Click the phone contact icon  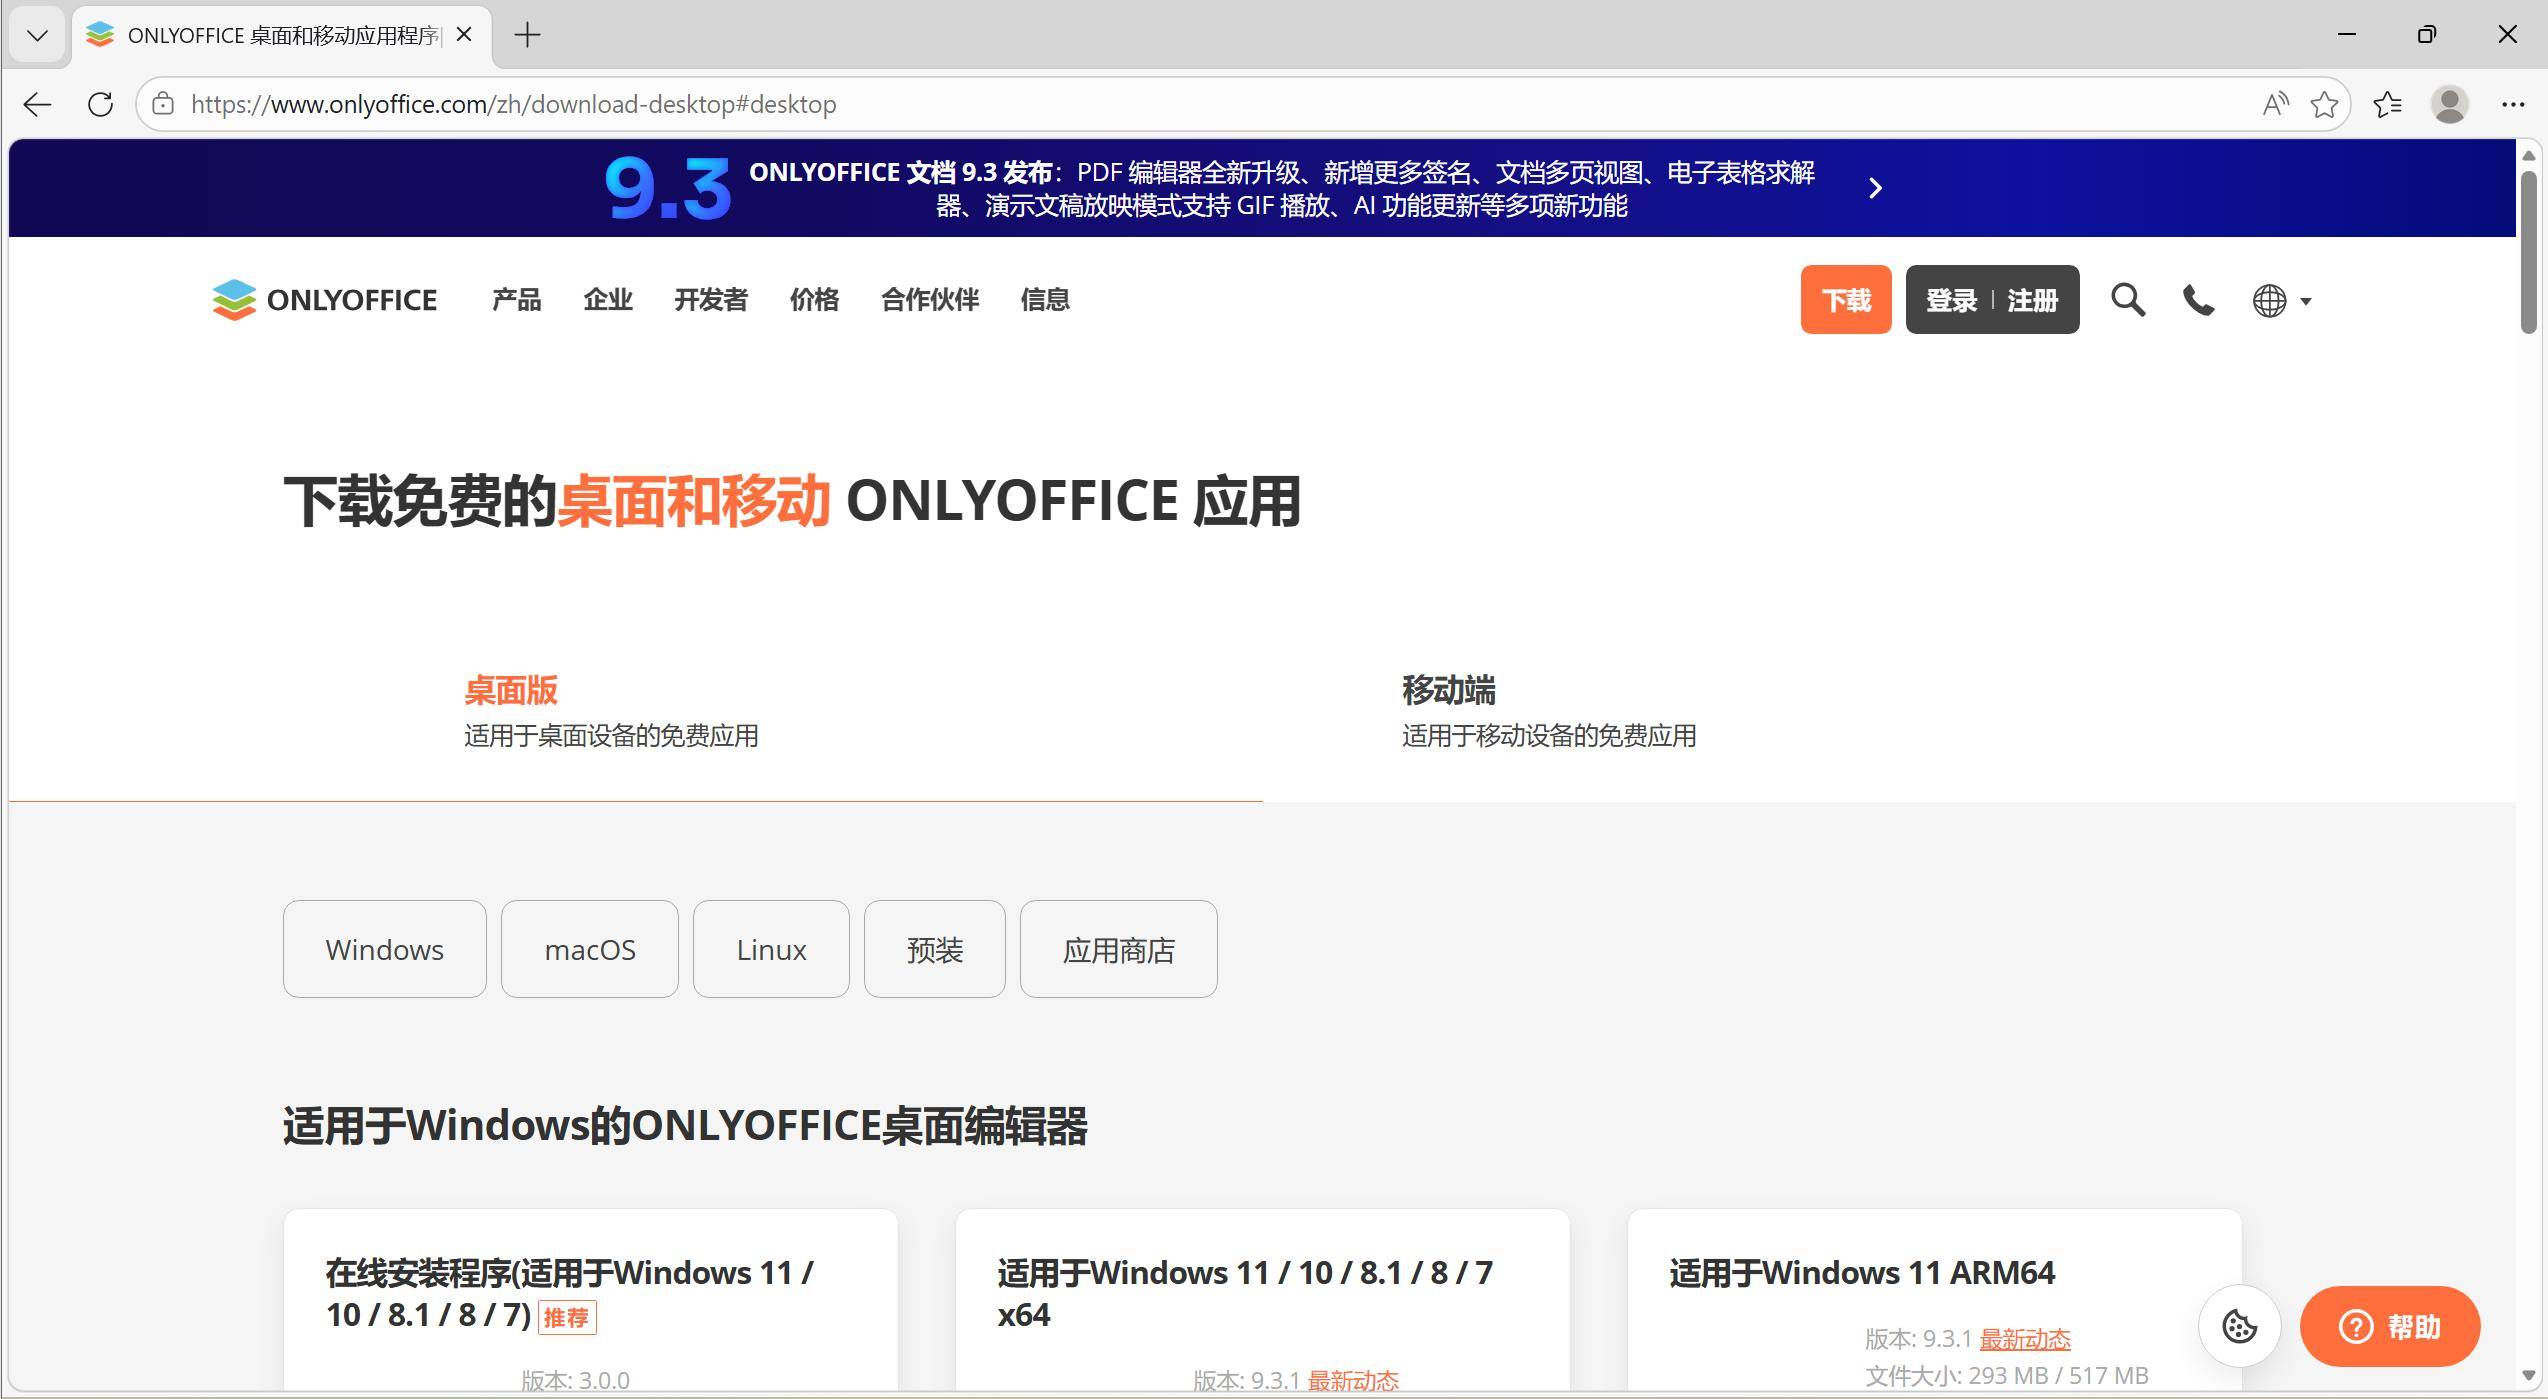click(x=2198, y=300)
